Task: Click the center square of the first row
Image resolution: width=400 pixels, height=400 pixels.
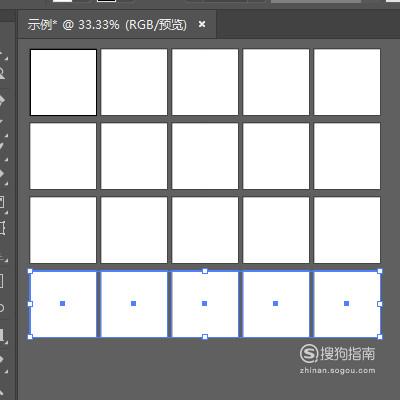Action: tap(205, 82)
